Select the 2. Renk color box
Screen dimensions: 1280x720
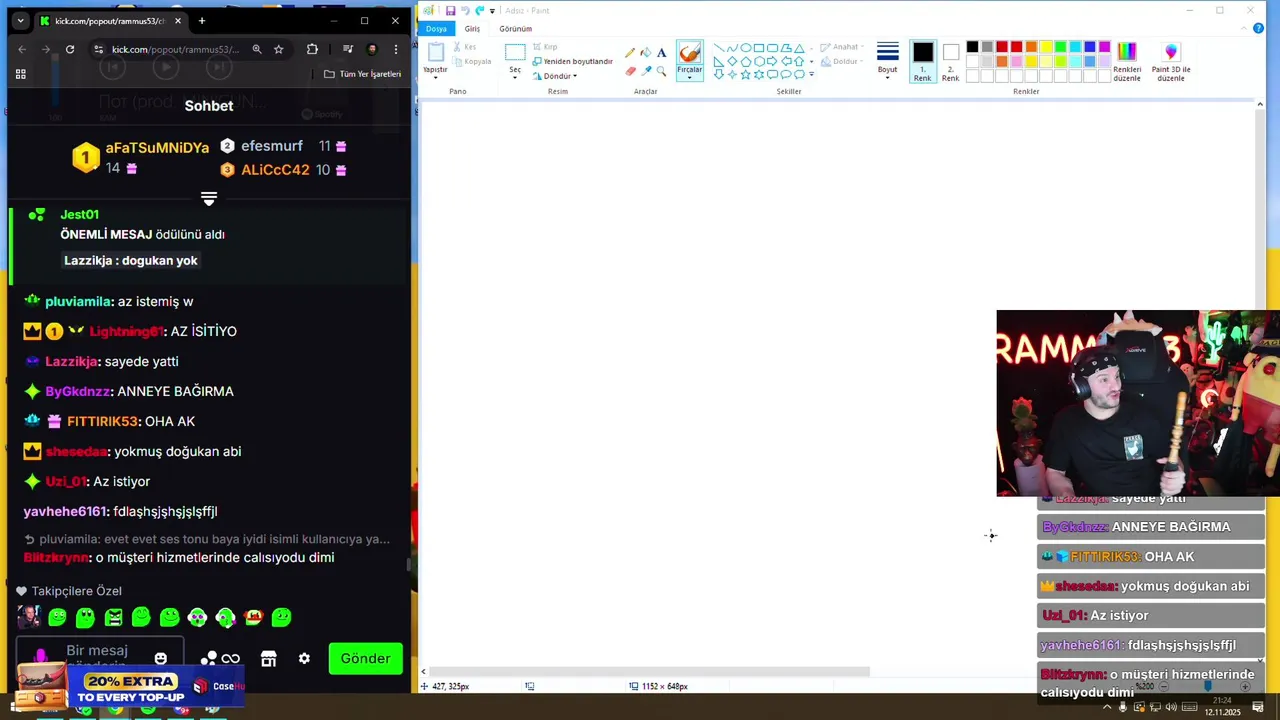pyautogui.click(x=950, y=61)
